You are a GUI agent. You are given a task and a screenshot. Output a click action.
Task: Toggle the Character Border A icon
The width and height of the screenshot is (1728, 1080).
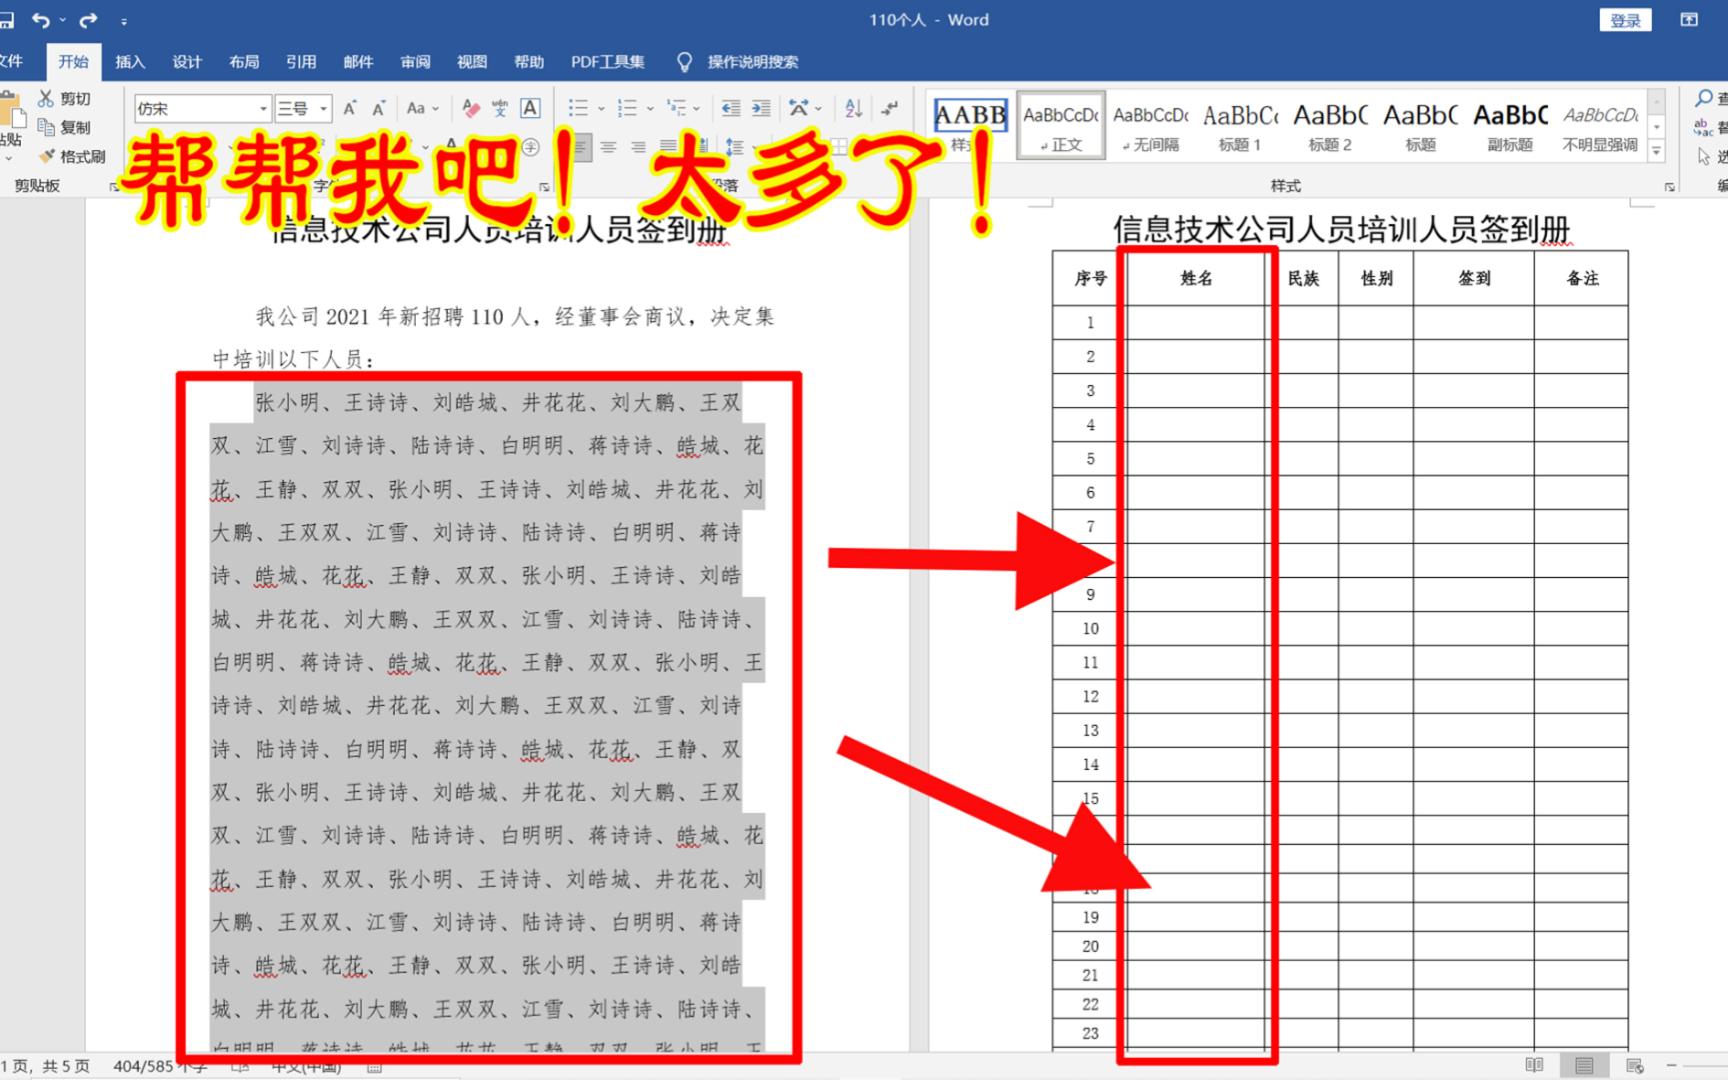pyautogui.click(x=530, y=108)
